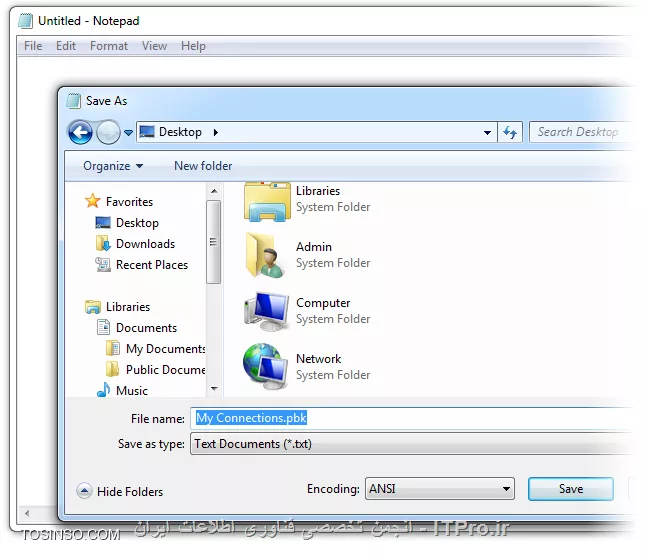Viewport: 645px width, 556px height.
Task: Open the View menu in Notepad
Action: pyautogui.click(x=154, y=46)
